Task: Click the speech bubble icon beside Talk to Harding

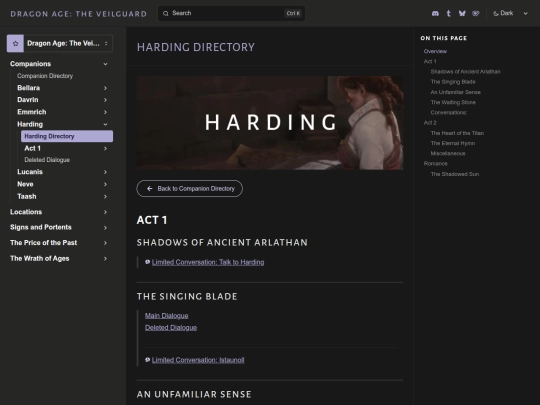Action: 147,262
